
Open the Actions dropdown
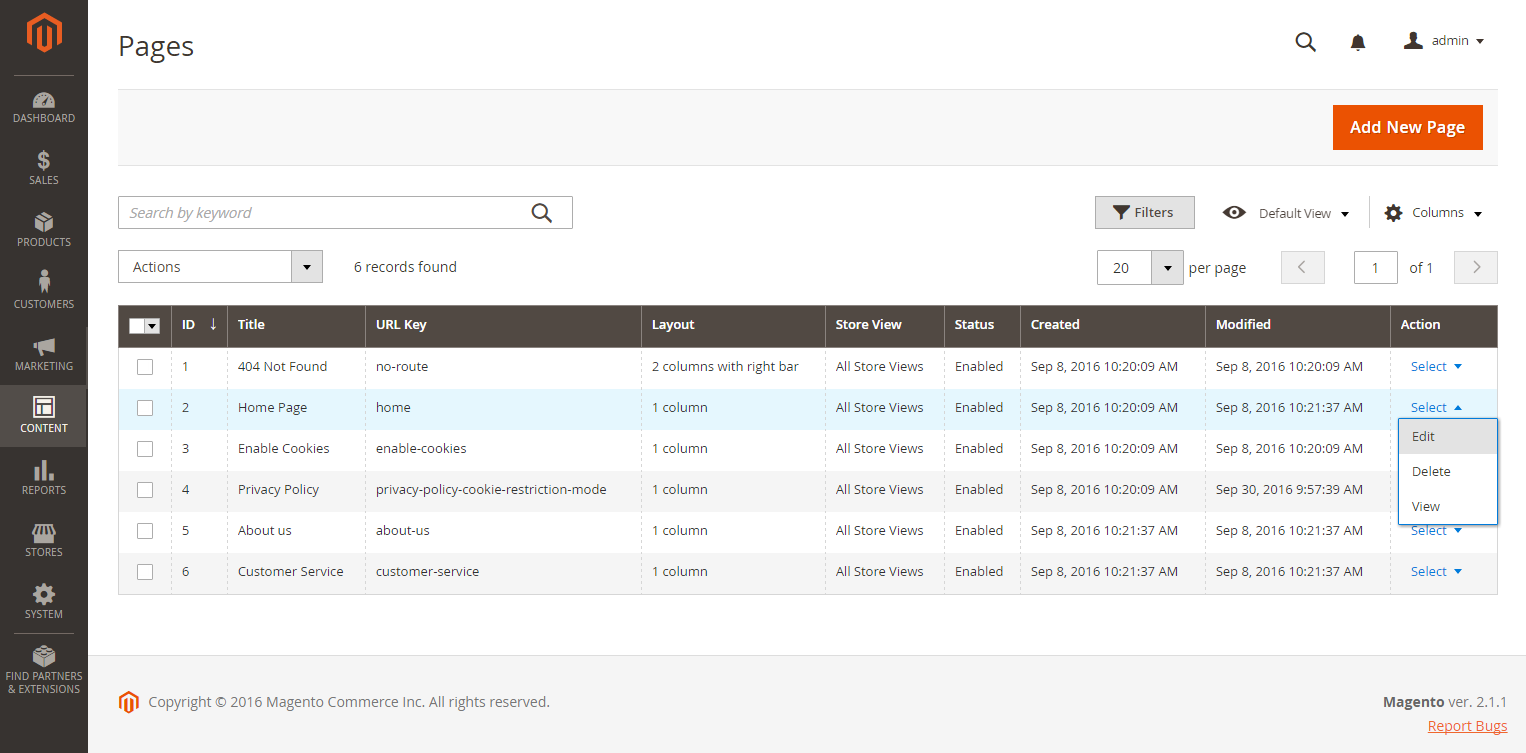220,267
